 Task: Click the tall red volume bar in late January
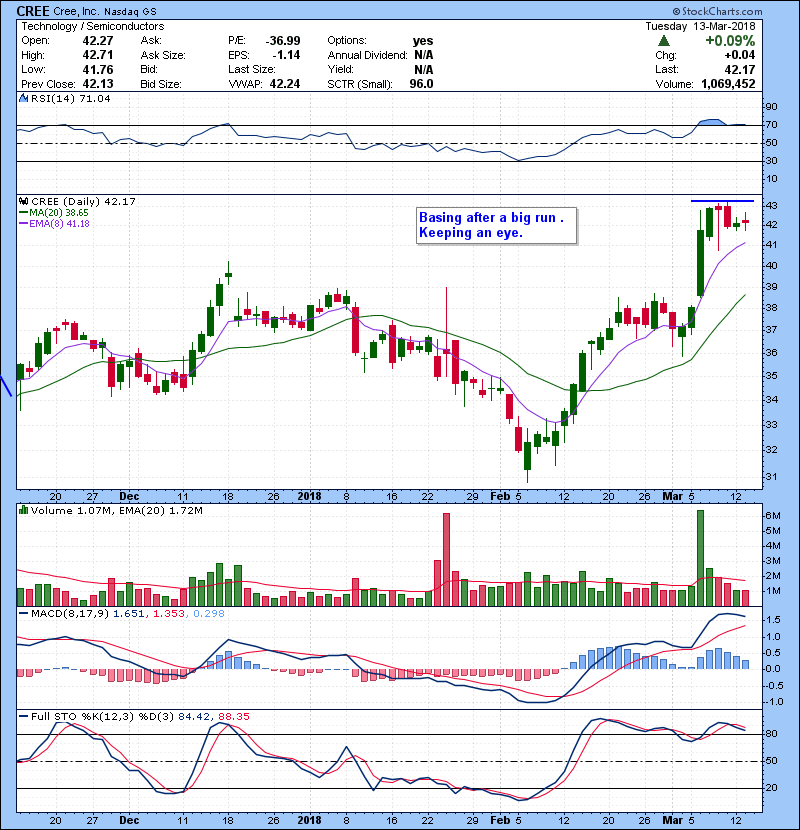tap(446, 560)
